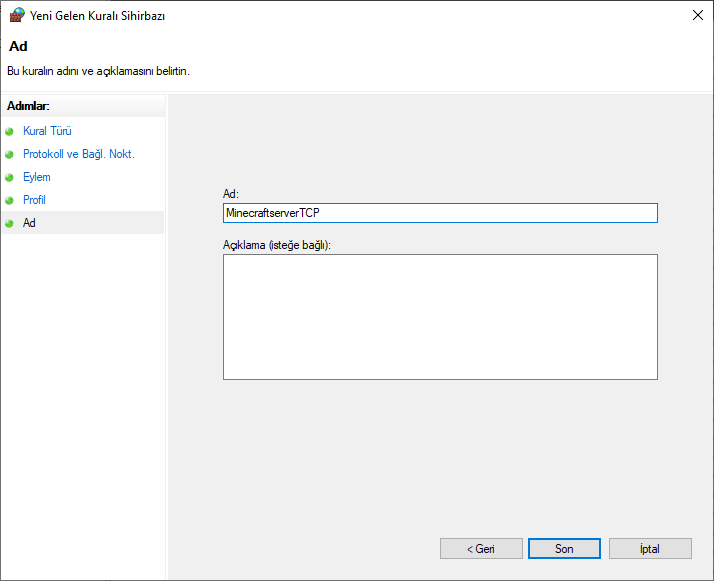The image size is (714, 581).
Task: Click green bullet beside Kural Türü
Action: click(x=10, y=131)
